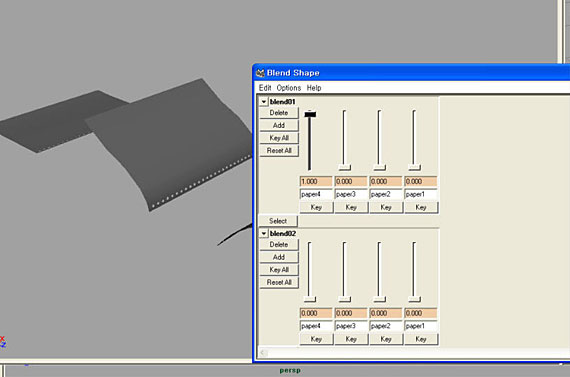Viewport: 570px width, 377px height.
Task: Click Key button under blend01 paper1
Action: (421, 207)
